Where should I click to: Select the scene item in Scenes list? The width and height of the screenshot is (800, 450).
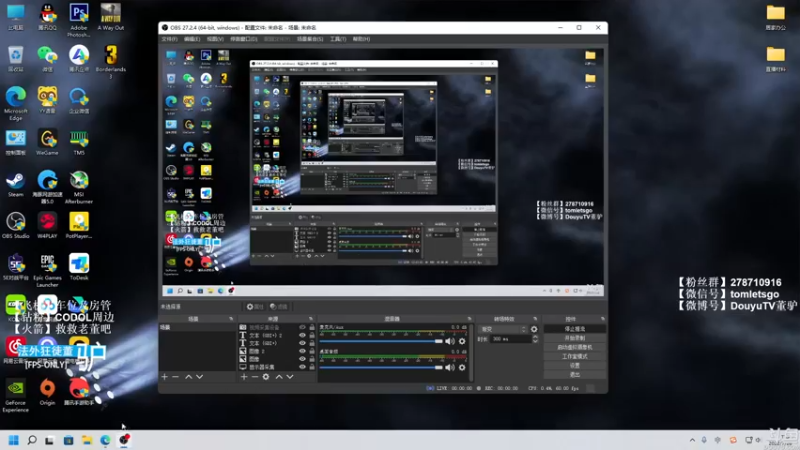coord(197,328)
